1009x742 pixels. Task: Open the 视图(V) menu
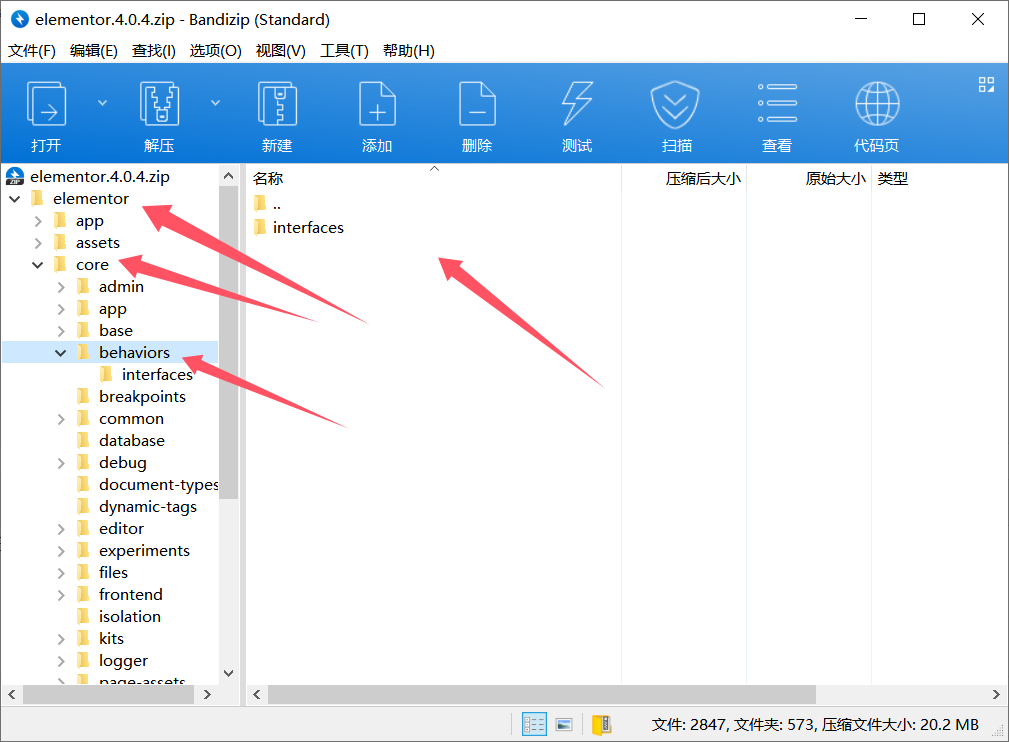coord(281,51)
